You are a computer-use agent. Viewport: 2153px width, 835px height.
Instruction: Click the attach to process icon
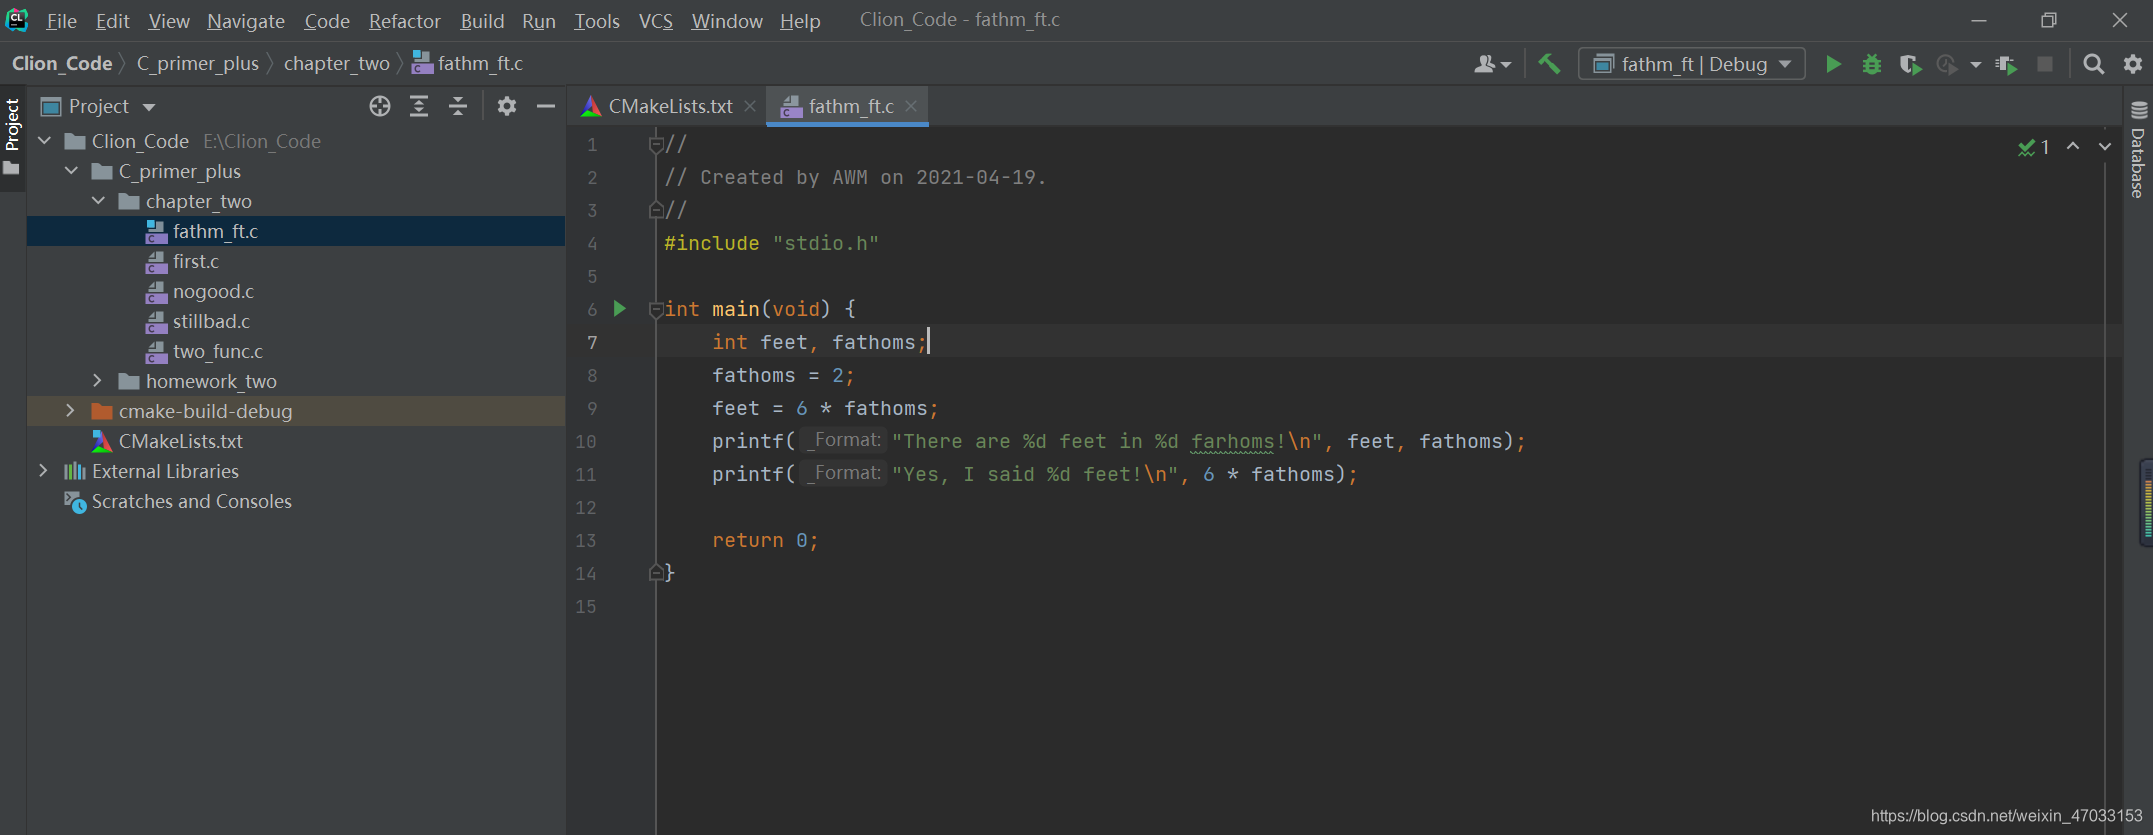pyautogui.click(x=2006, y=64)
